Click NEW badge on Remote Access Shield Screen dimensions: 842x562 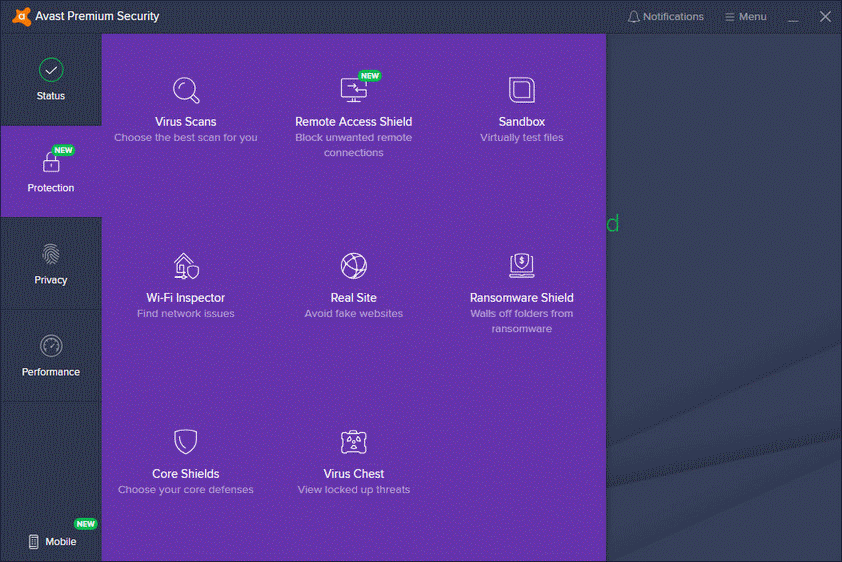tap(370, 76)
